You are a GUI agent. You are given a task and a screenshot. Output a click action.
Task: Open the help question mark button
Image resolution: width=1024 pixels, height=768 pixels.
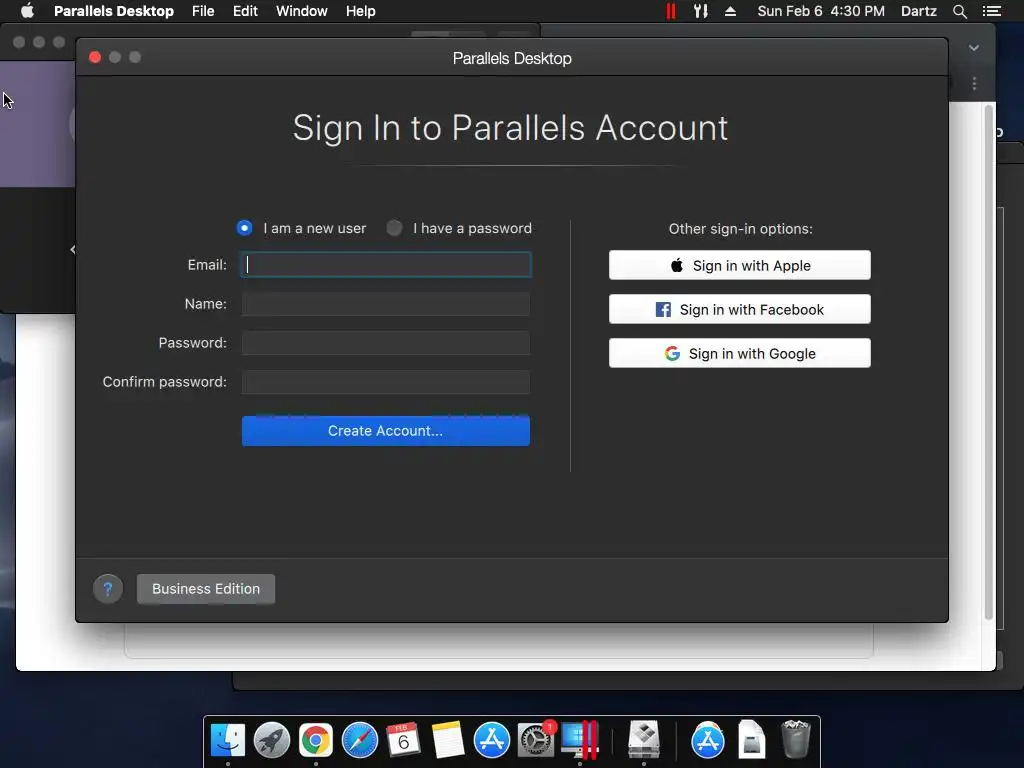(x=108, y=589)
